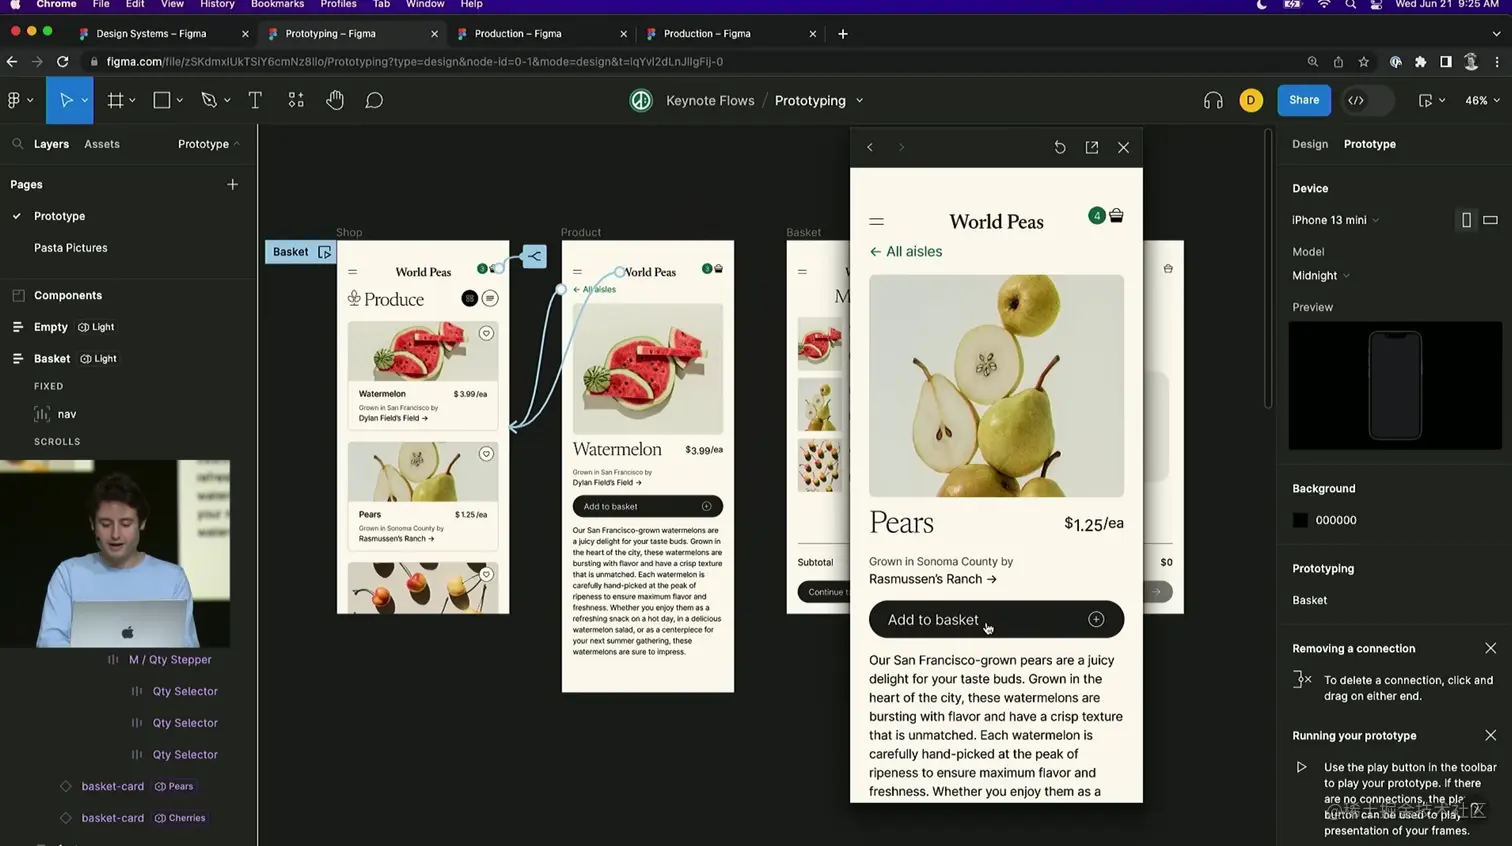The width and height of the screenshot is (1512, 846).
Task: Favorite the Pears card heart
Action: coord(486,454)
